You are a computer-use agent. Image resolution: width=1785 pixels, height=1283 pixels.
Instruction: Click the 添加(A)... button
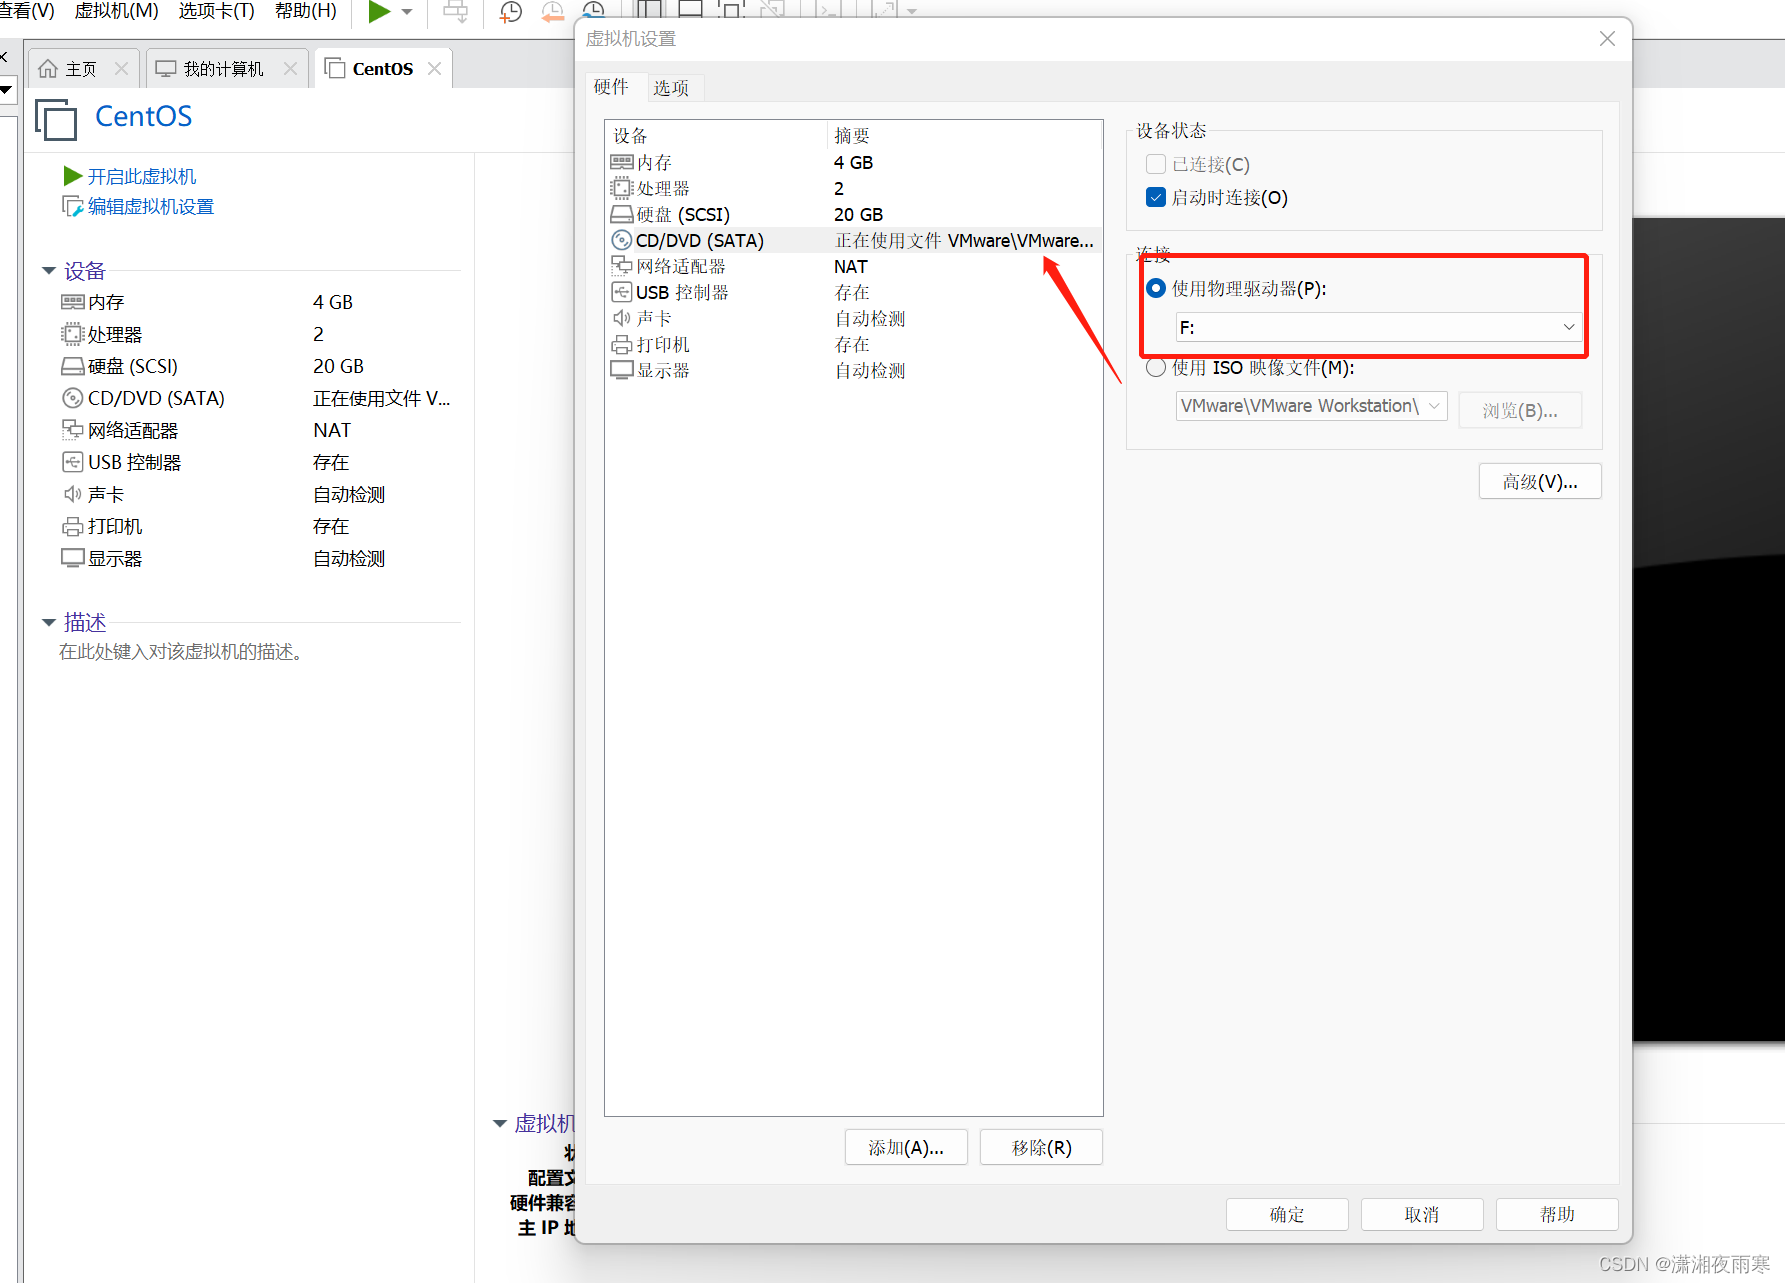[906, 1147]
